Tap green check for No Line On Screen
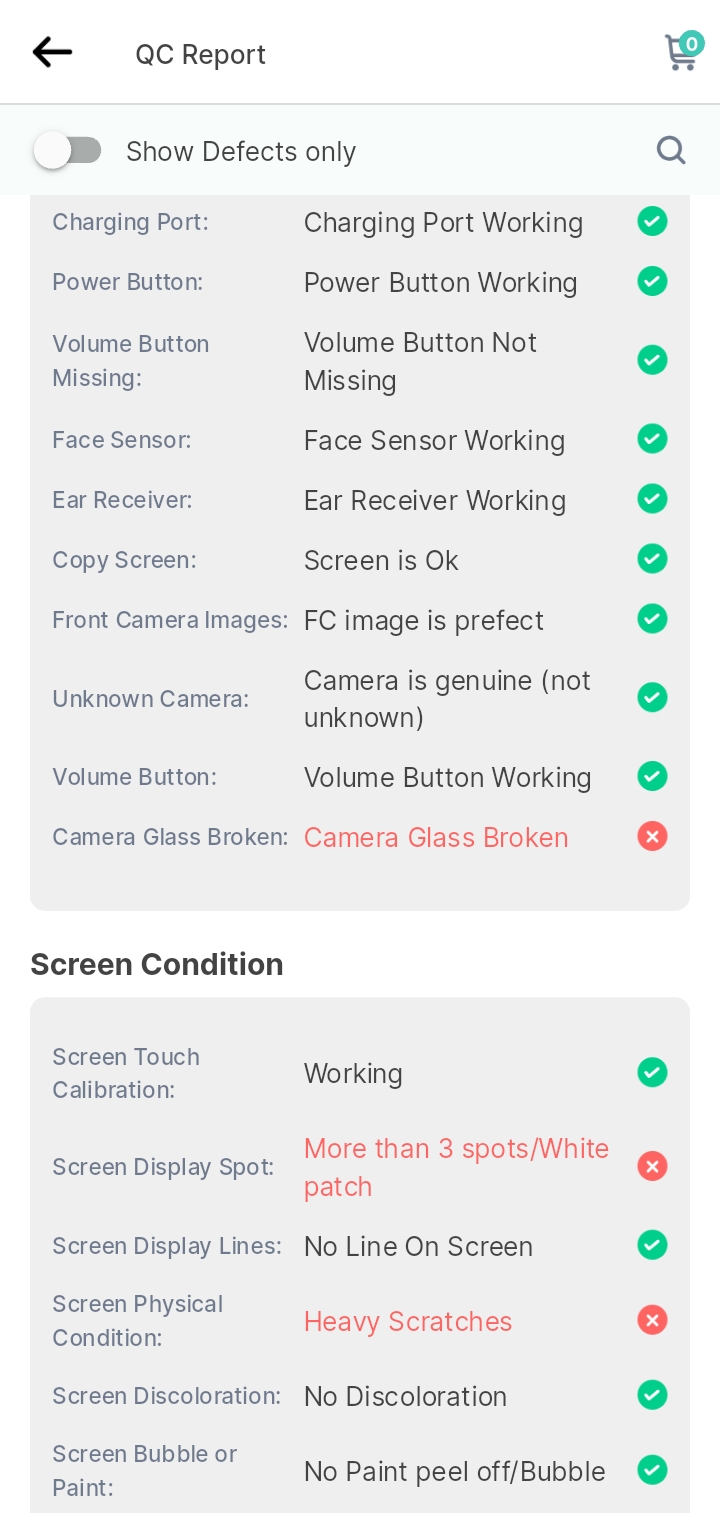720x1513 pixels. pyautogui.click(x=653, y=1245)
